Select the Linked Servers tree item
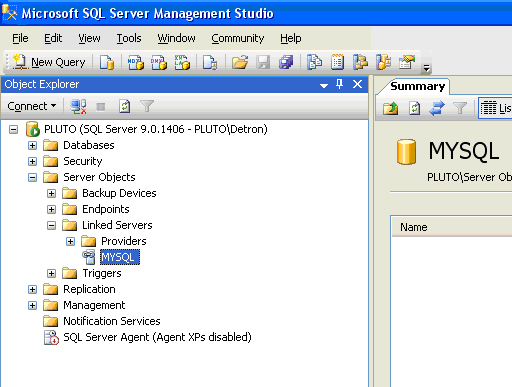This screenshot has height=387, width=512. [117, 225]
